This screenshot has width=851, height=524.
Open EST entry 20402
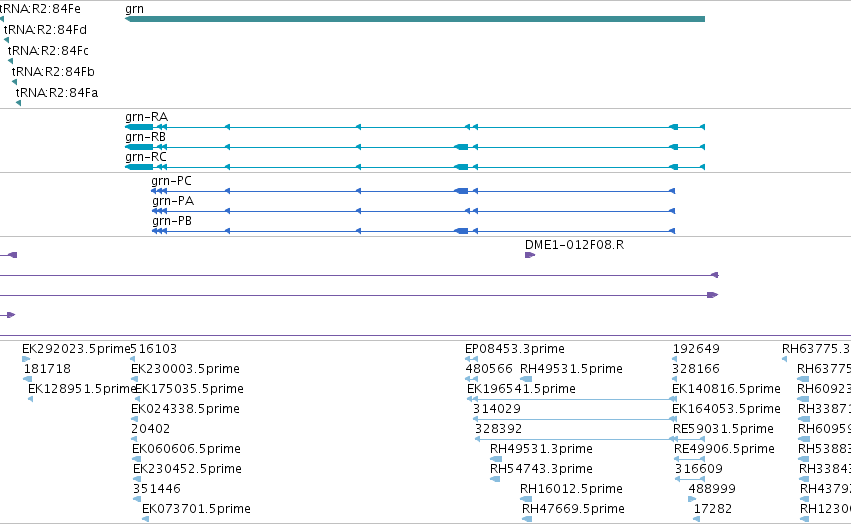(150, 429)
